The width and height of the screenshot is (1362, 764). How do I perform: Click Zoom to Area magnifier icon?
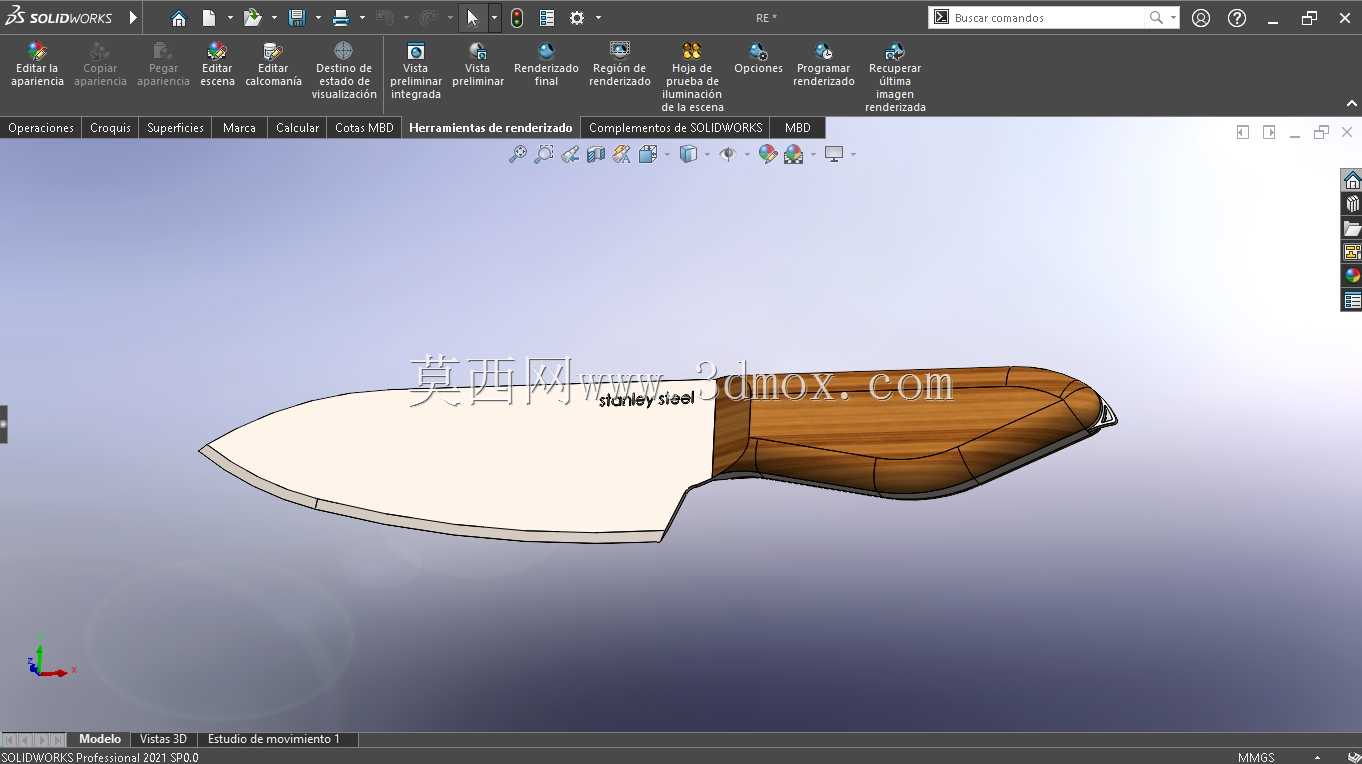(x=543, y=154)
